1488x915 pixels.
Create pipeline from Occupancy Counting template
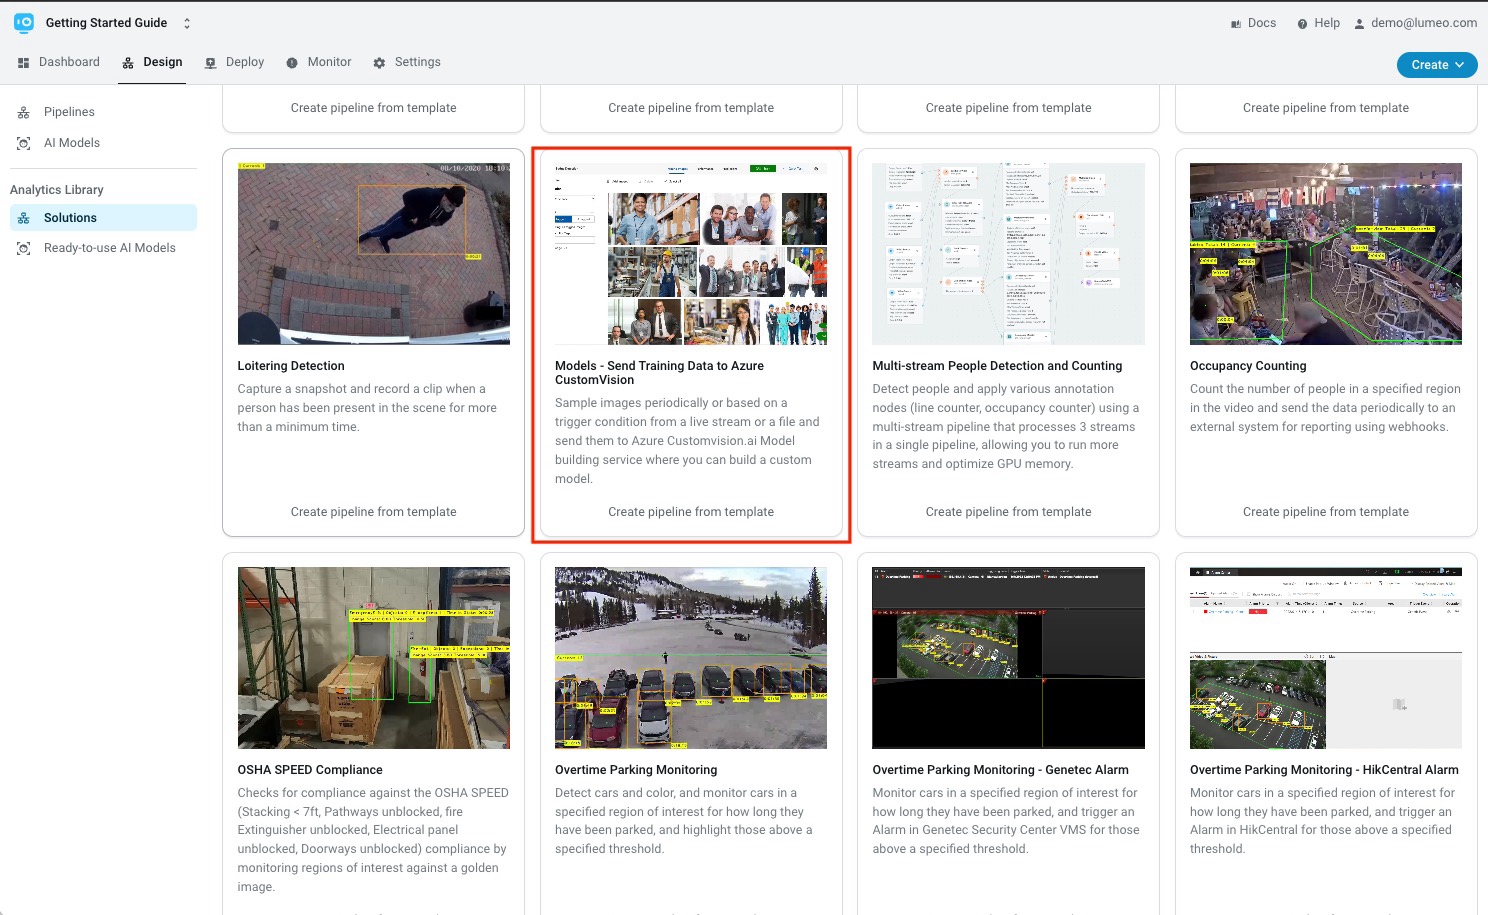coord(1326,512)
